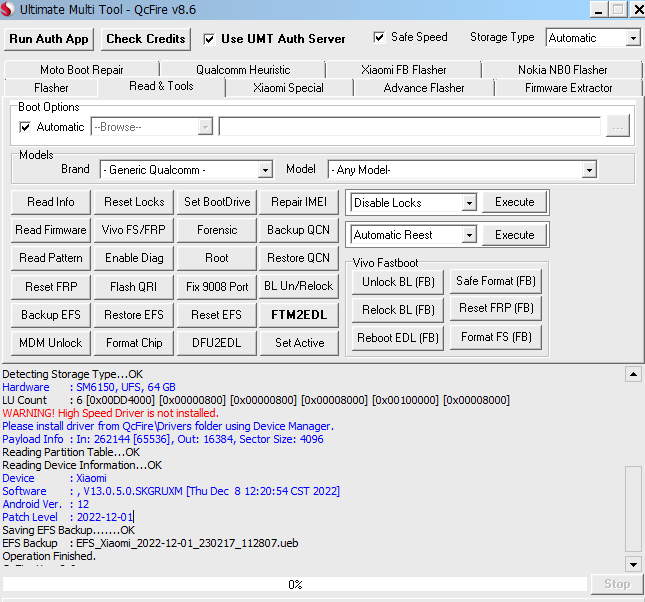
Task: Click Unlock BL (FB) button
Action: 398,282
